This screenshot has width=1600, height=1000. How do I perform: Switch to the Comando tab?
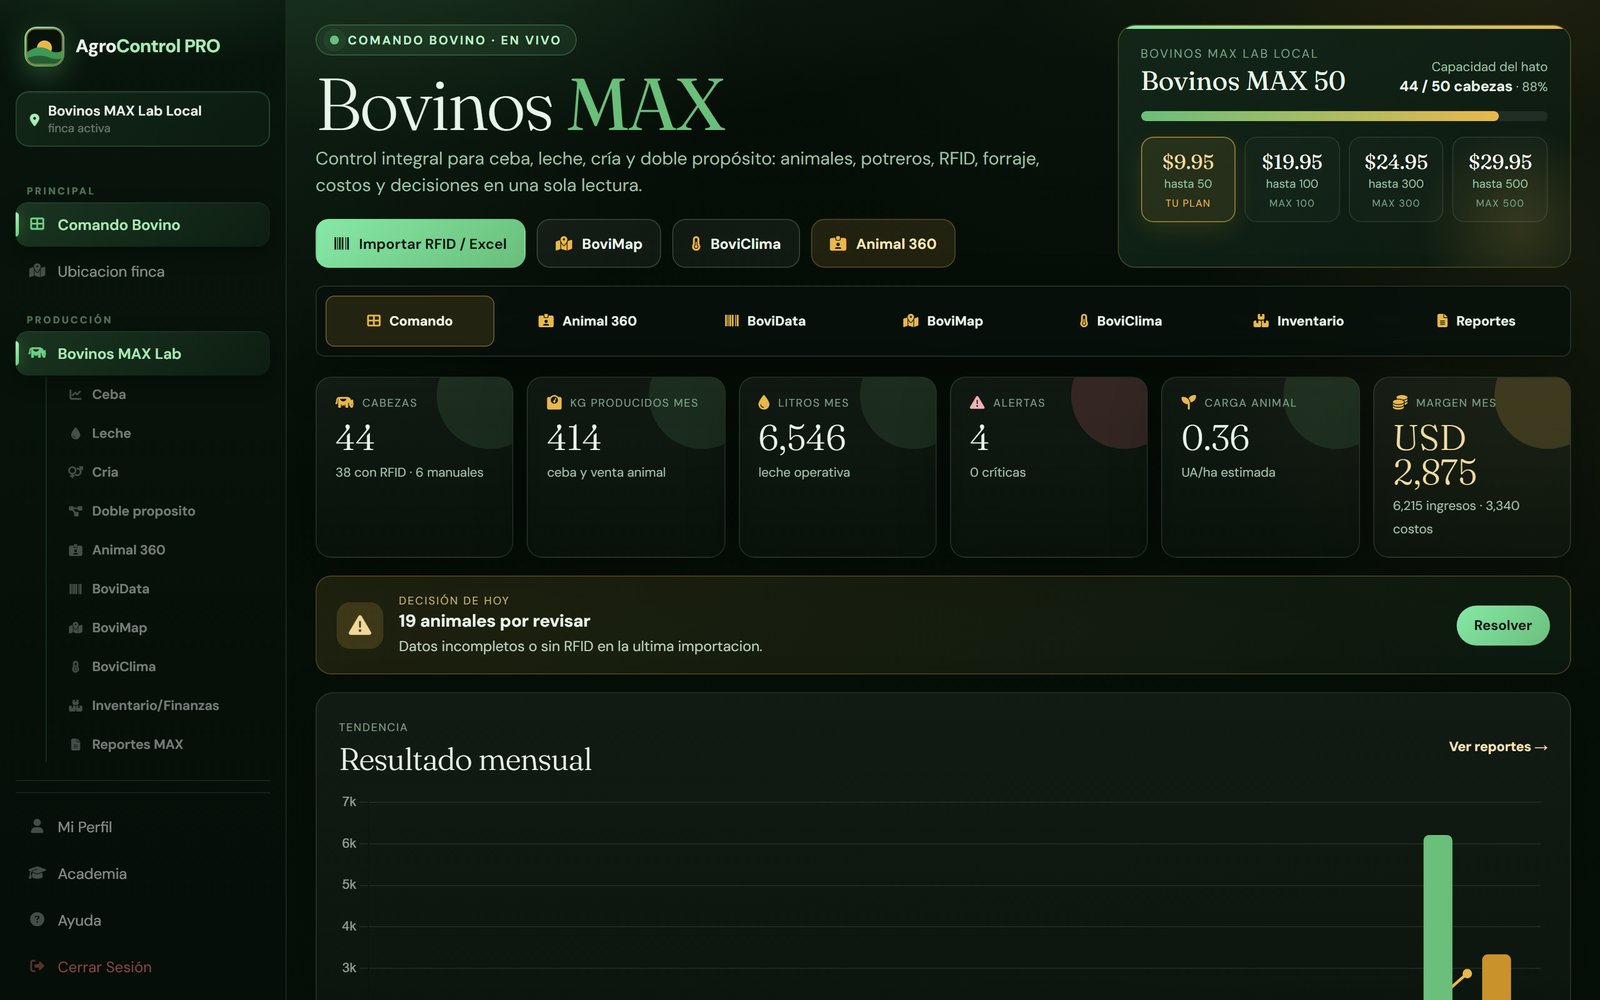[410, 321]
